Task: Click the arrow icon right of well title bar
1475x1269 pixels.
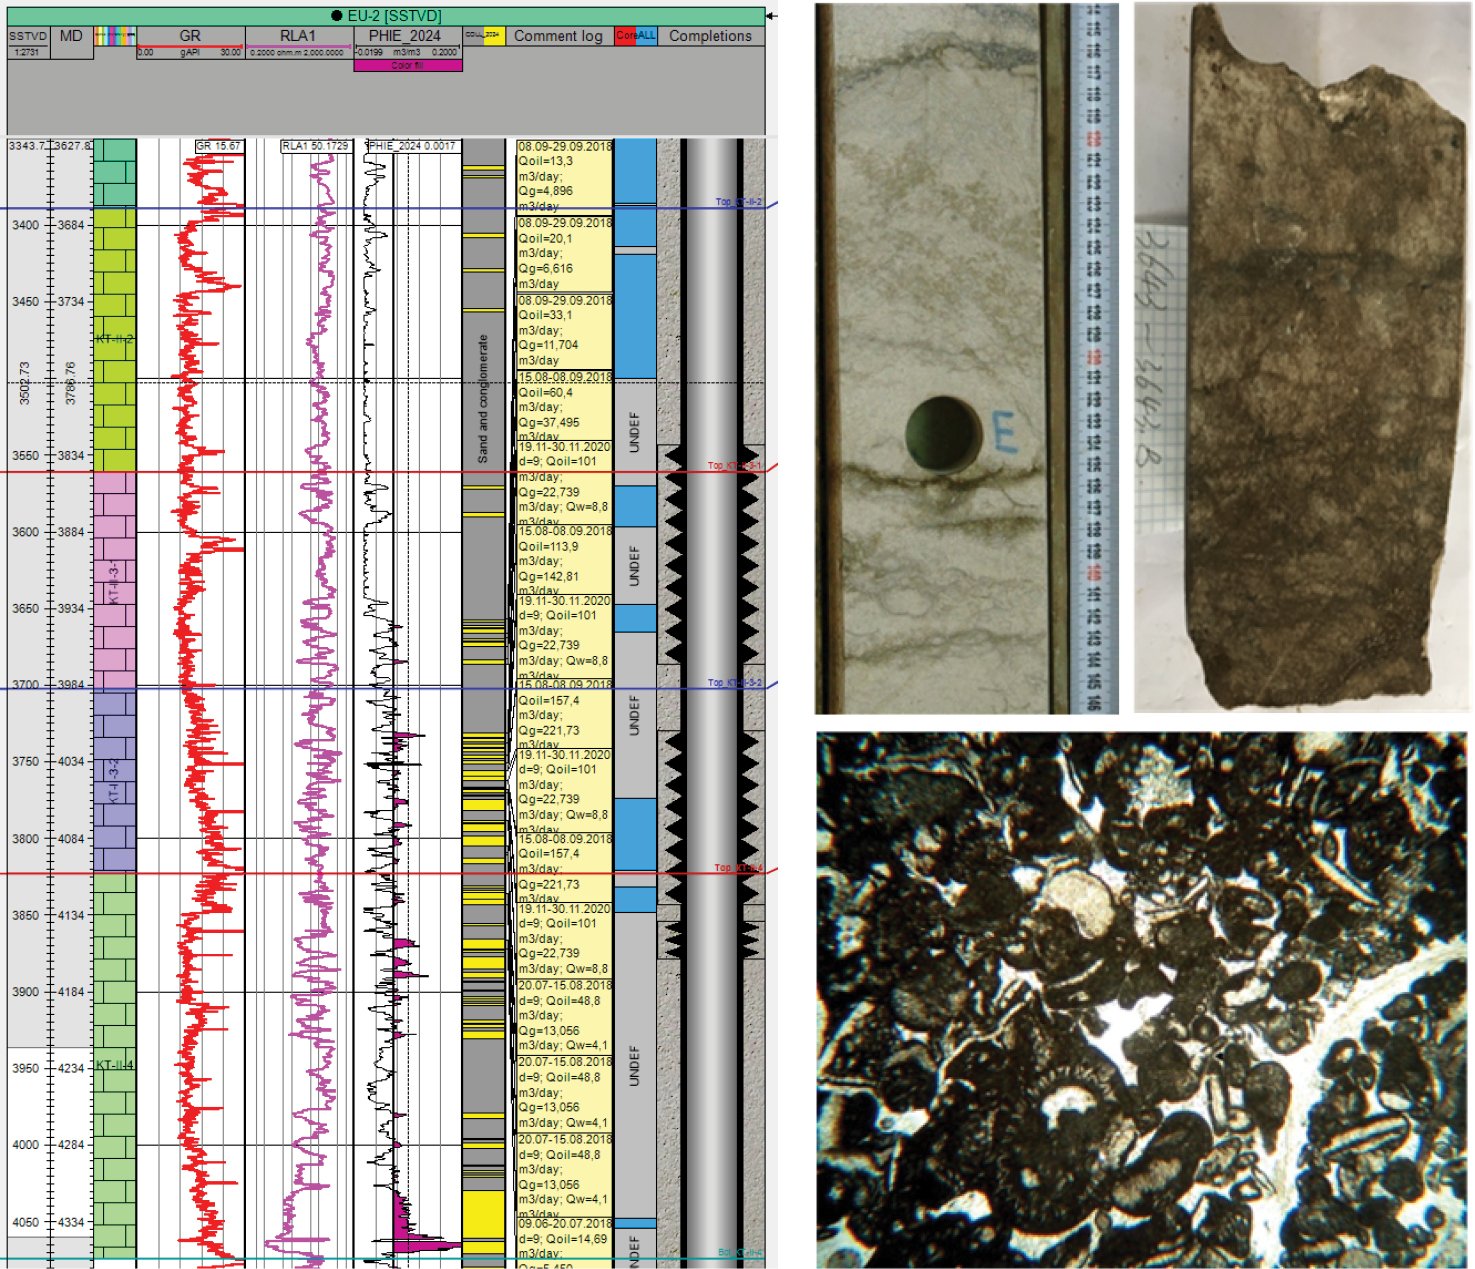Action: (771, 16)
